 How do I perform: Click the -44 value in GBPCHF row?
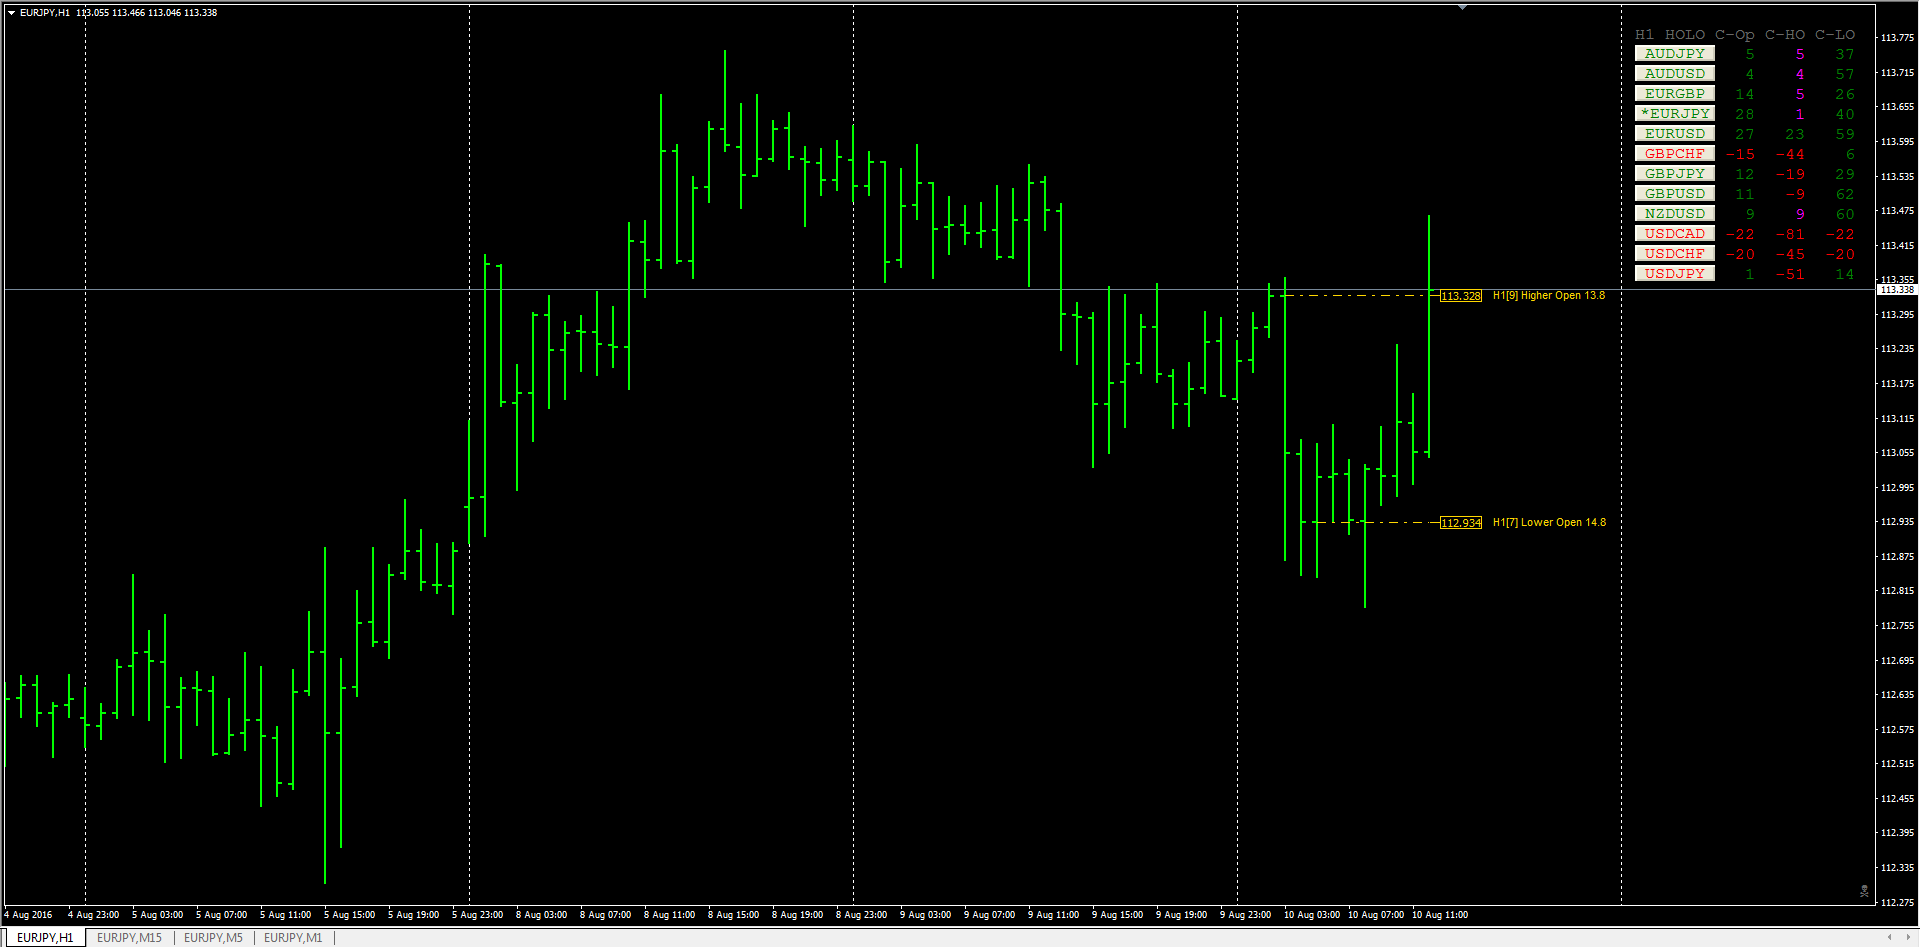(x=1790, y=155)
